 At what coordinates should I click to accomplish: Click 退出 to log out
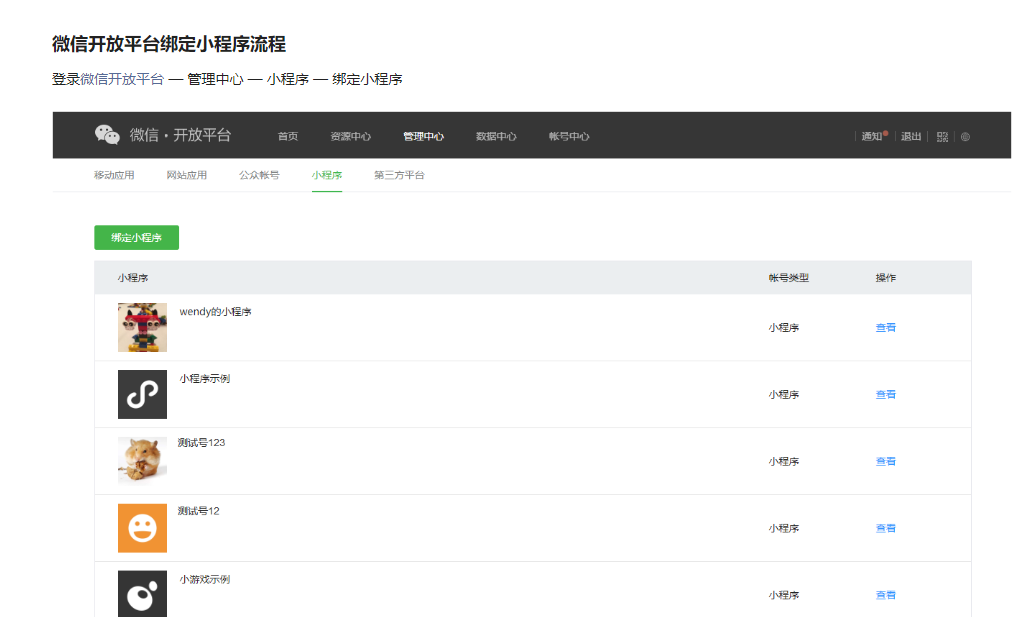click(x=911, y=136)
